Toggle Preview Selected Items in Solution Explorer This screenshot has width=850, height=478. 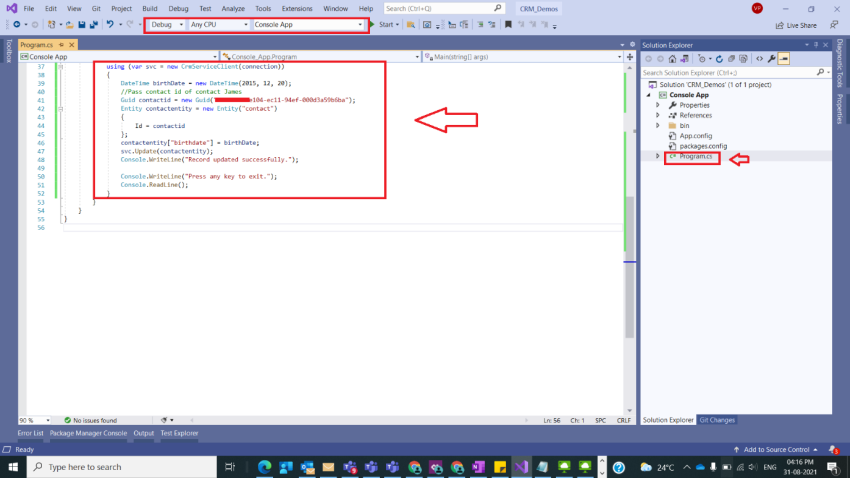pyautogui.click(x=784, y=59)
